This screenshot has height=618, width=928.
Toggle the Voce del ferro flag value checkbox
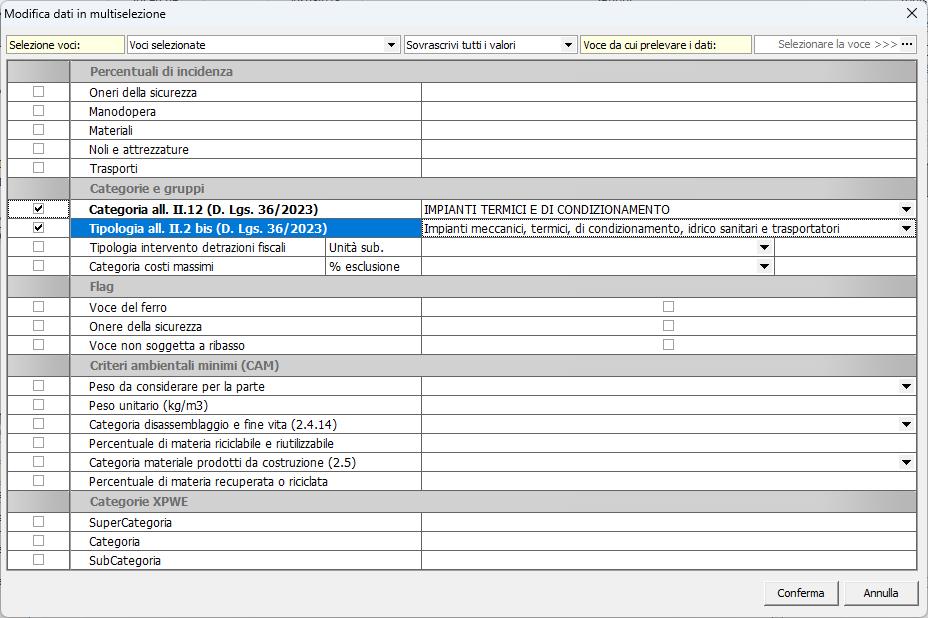click(x=668, y=306)
